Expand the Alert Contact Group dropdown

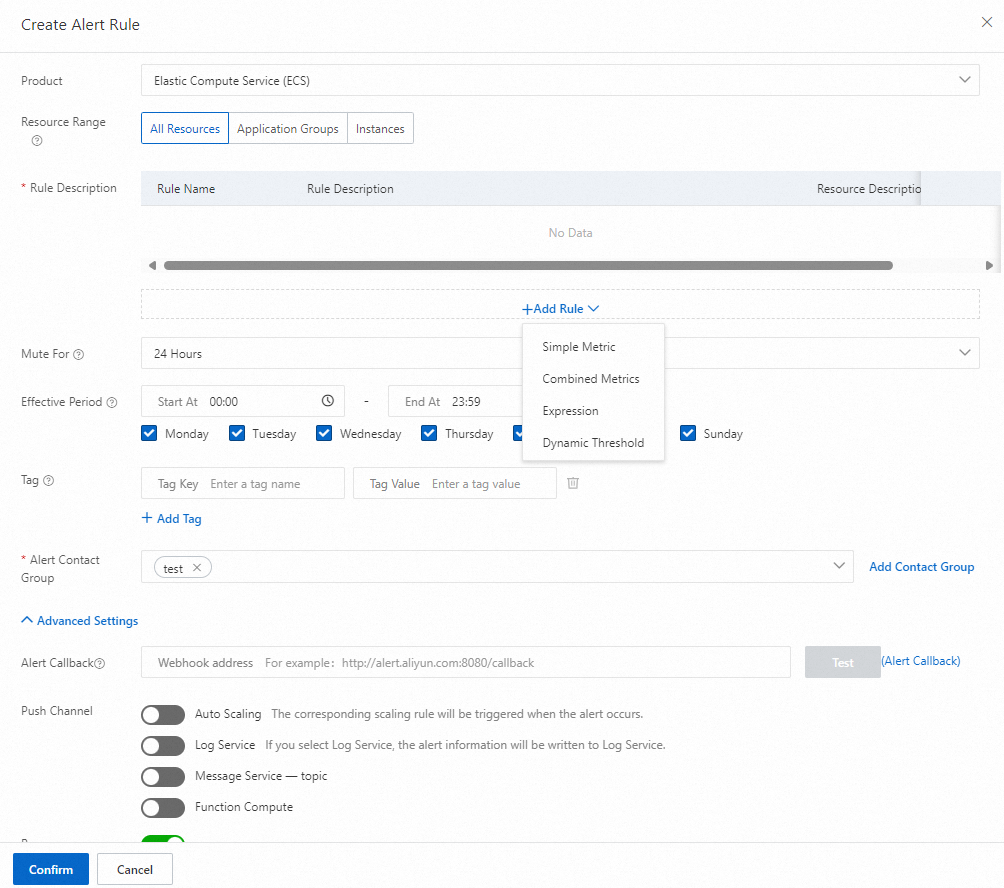[839, 566]
